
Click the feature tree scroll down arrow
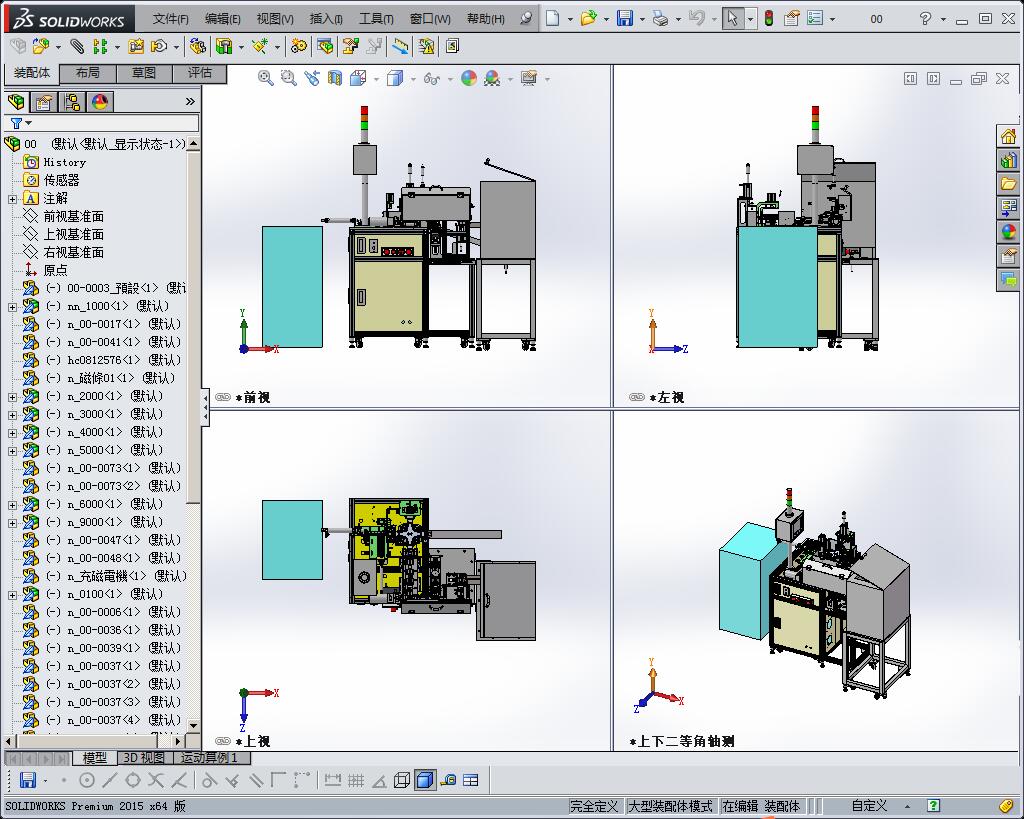tap(193, 725)
